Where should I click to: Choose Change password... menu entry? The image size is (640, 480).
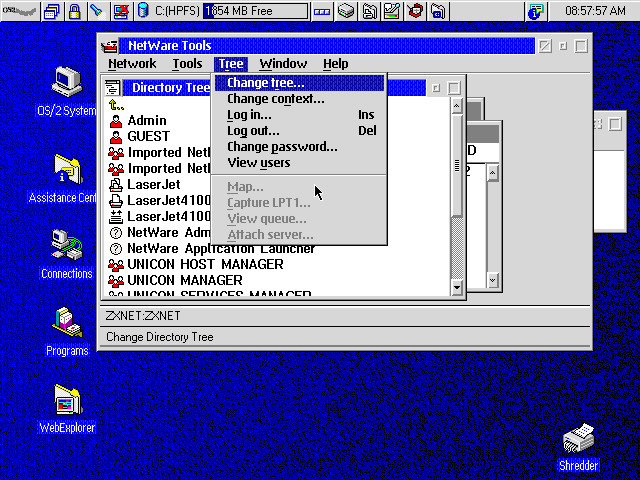[x=299, y=147]
